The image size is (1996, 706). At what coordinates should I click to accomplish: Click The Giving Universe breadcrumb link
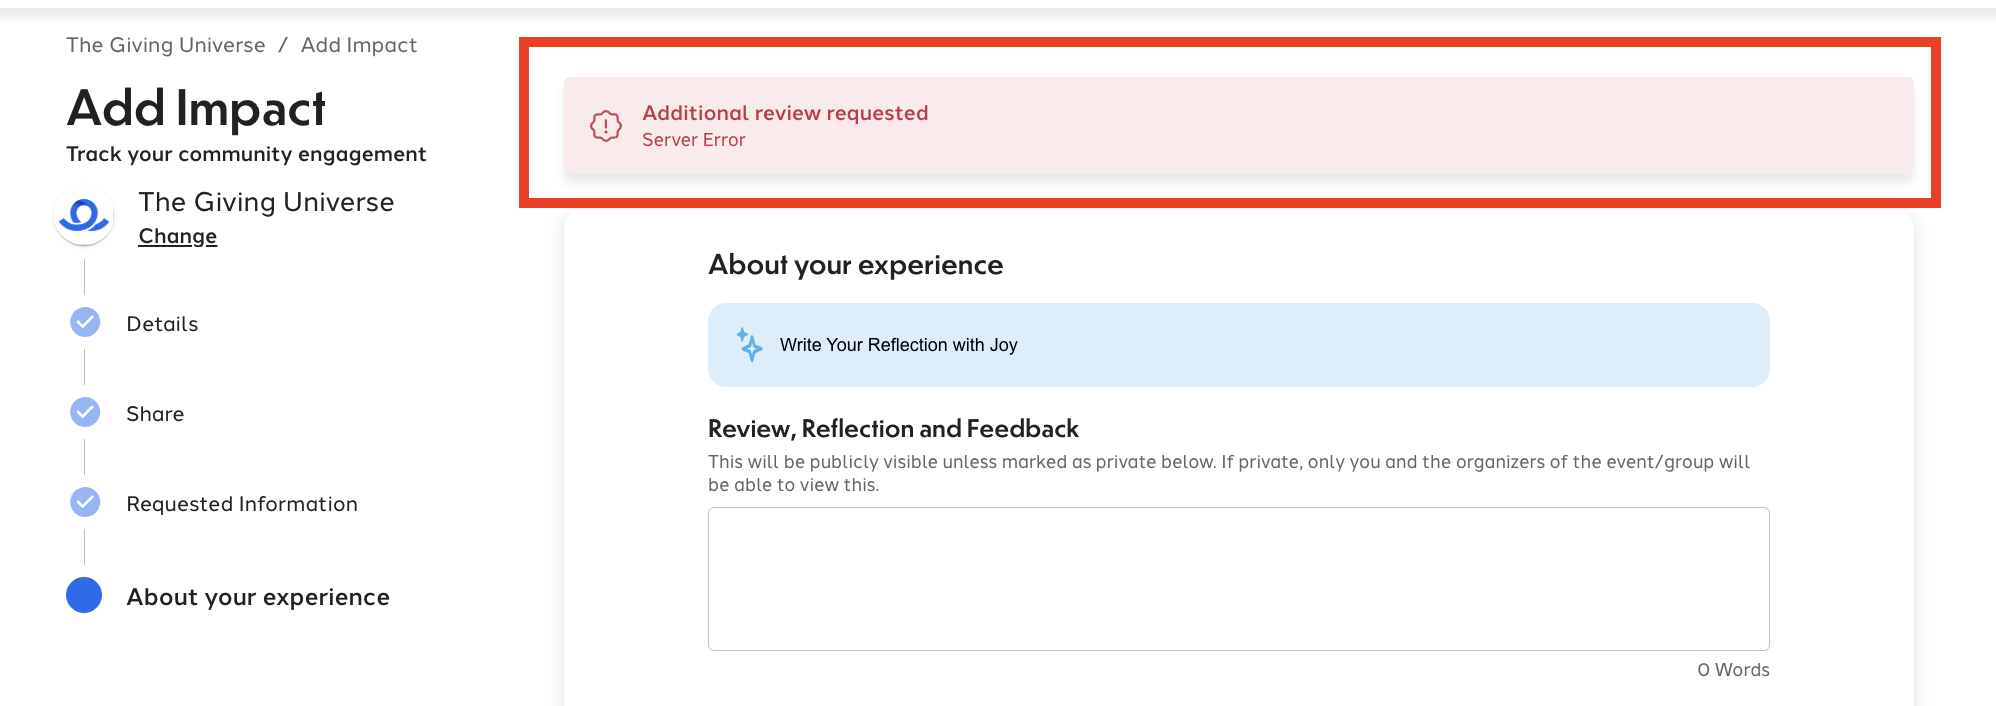tap(166, 45)
